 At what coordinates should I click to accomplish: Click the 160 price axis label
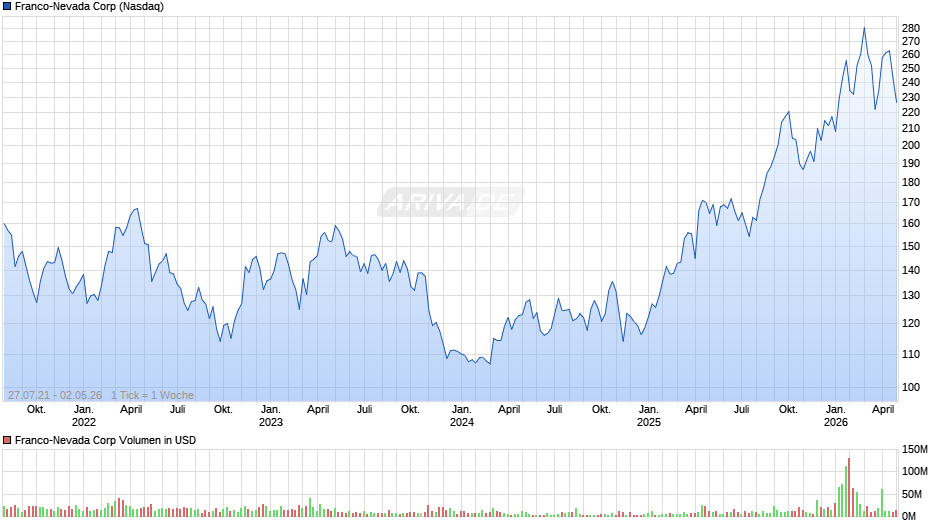tap(911, 223)
